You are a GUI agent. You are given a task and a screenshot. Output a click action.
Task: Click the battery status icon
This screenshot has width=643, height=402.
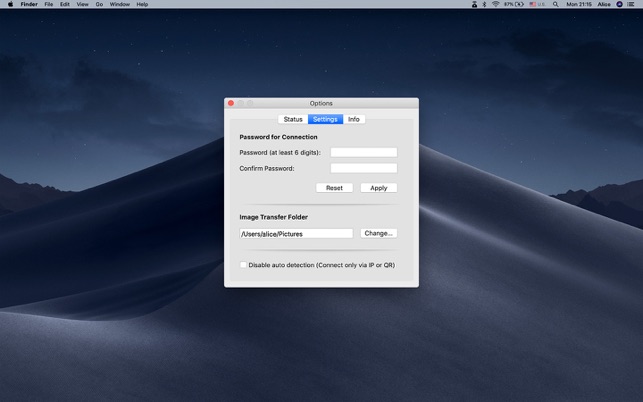point(519,4)
